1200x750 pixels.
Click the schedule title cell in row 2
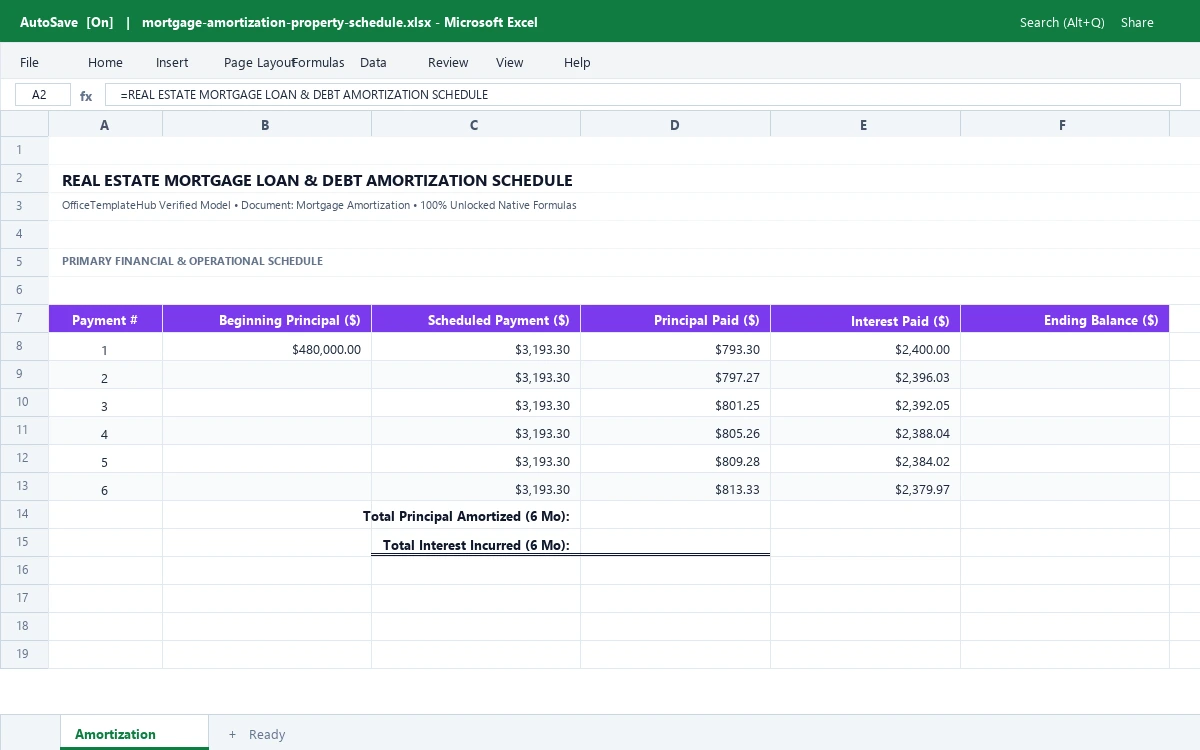click(317, 181)
